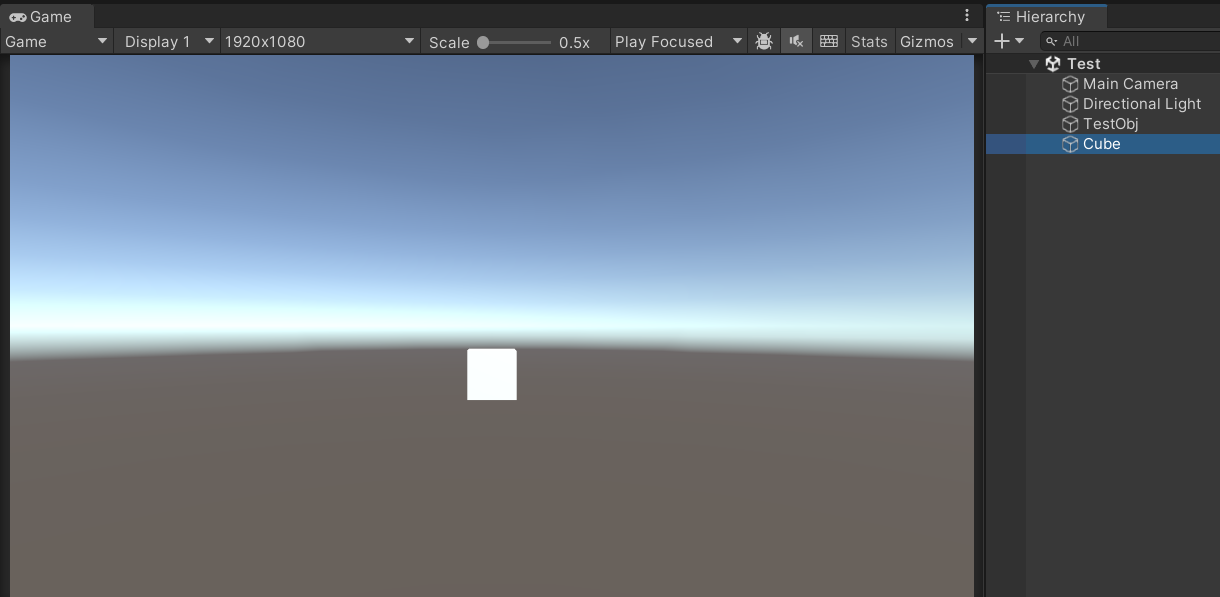The width and height of the screenshot is (1220, 597).
Task: Switch to the Game tab
Action: (x=41, y=15)
